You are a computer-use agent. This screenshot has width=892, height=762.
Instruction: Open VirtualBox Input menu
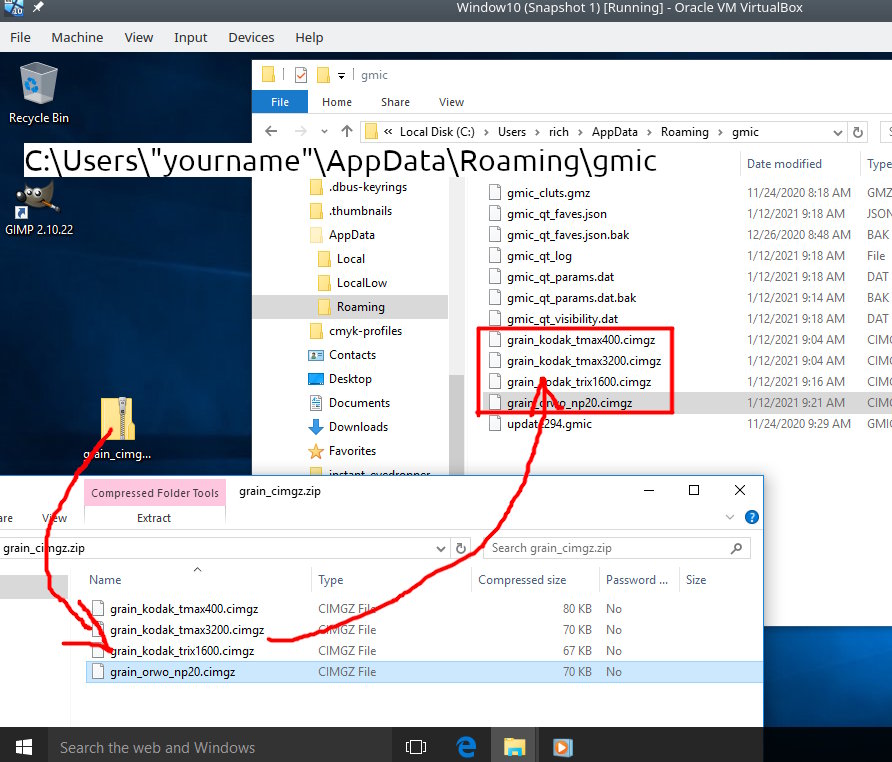click(191, 38)
